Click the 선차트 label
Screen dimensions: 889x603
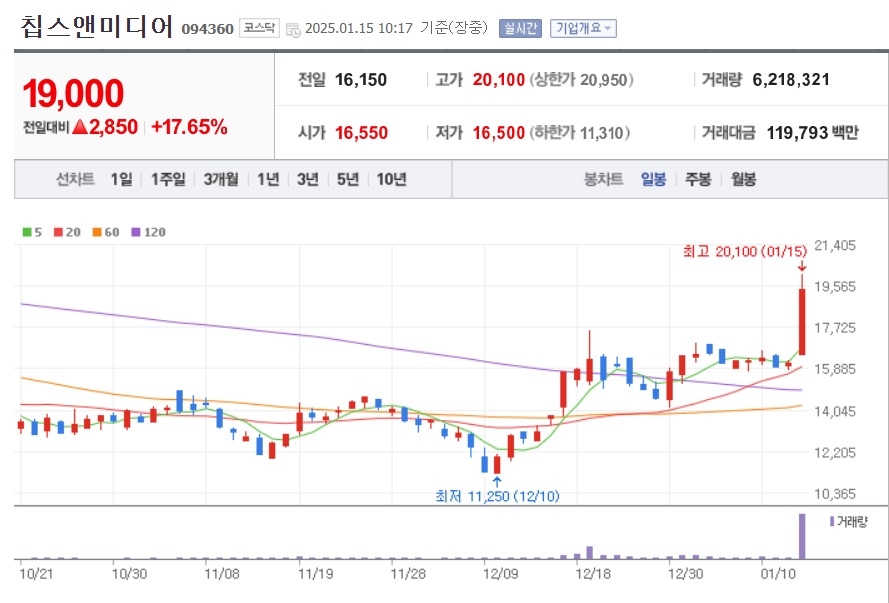click(75, 180)
